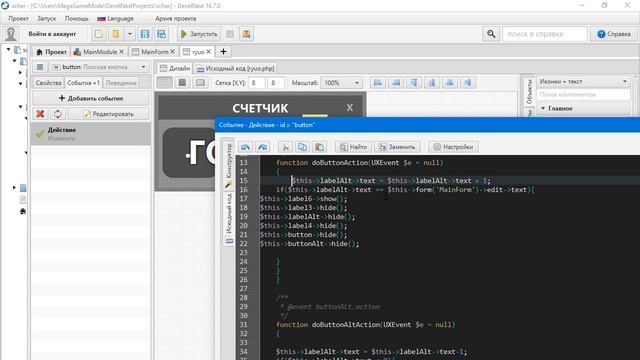Image resolution: width=640 pixels, height=360 pixels.
Task: Click the user account avatar icon
Action: pyautogui.click(x=11, y=34)
